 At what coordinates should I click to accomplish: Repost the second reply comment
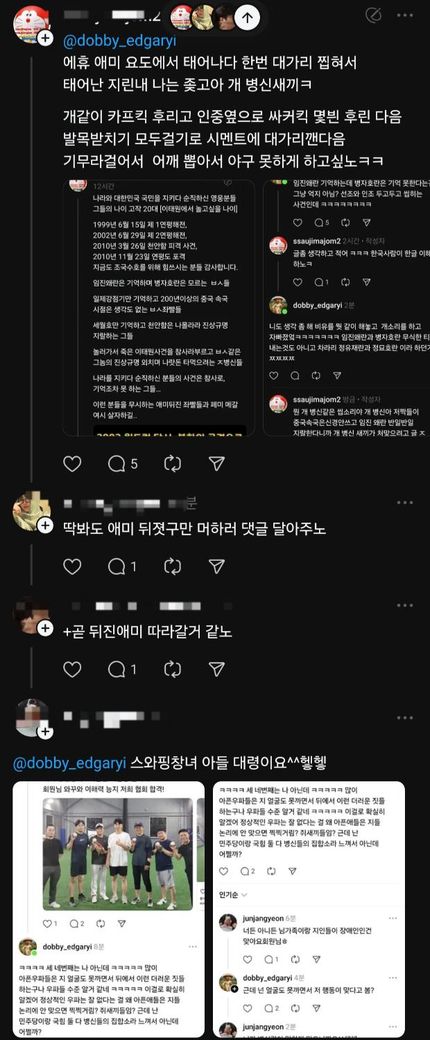point(172,566)
